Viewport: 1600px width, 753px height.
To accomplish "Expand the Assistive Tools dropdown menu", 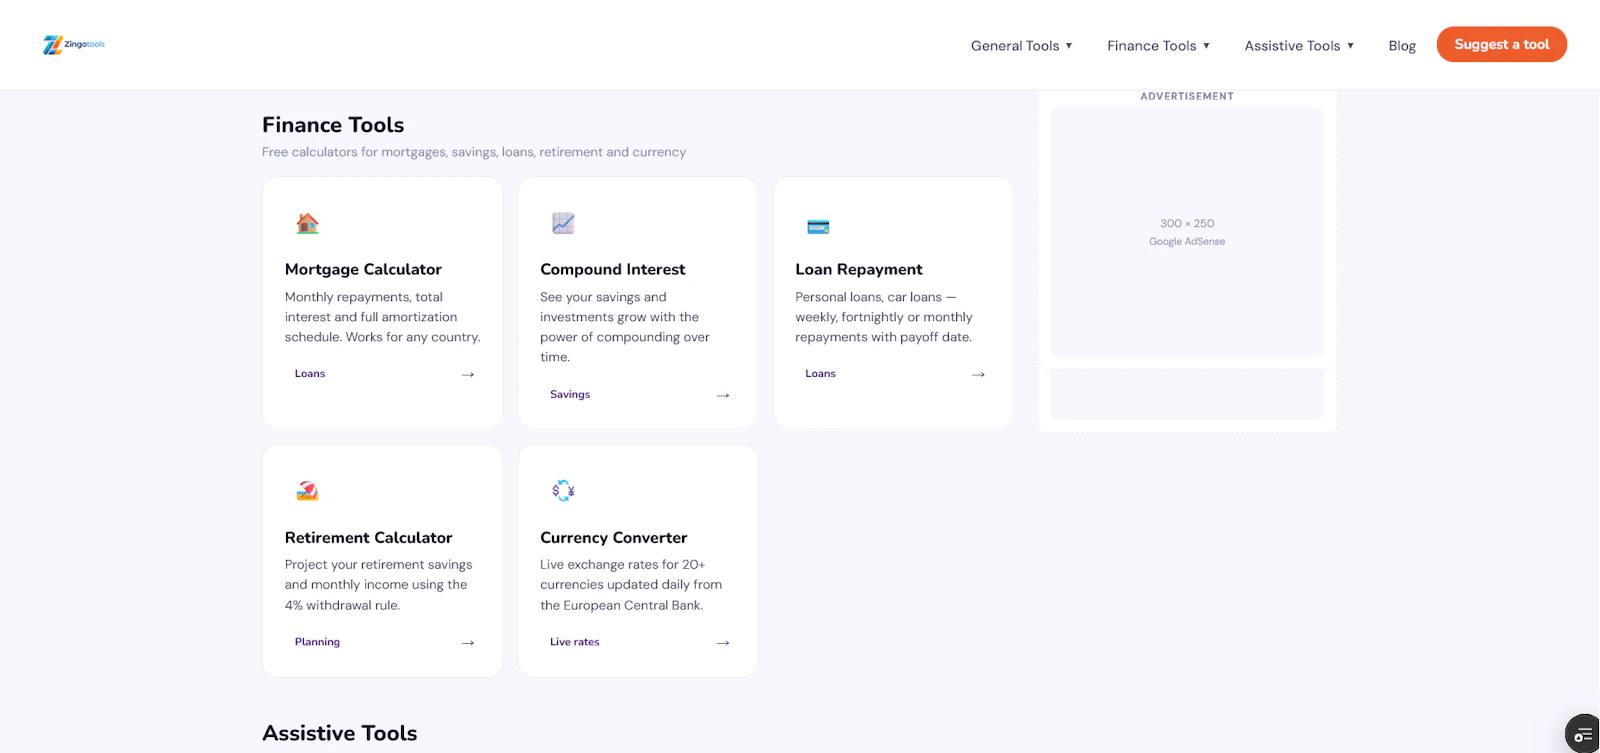I will 1299,45.
